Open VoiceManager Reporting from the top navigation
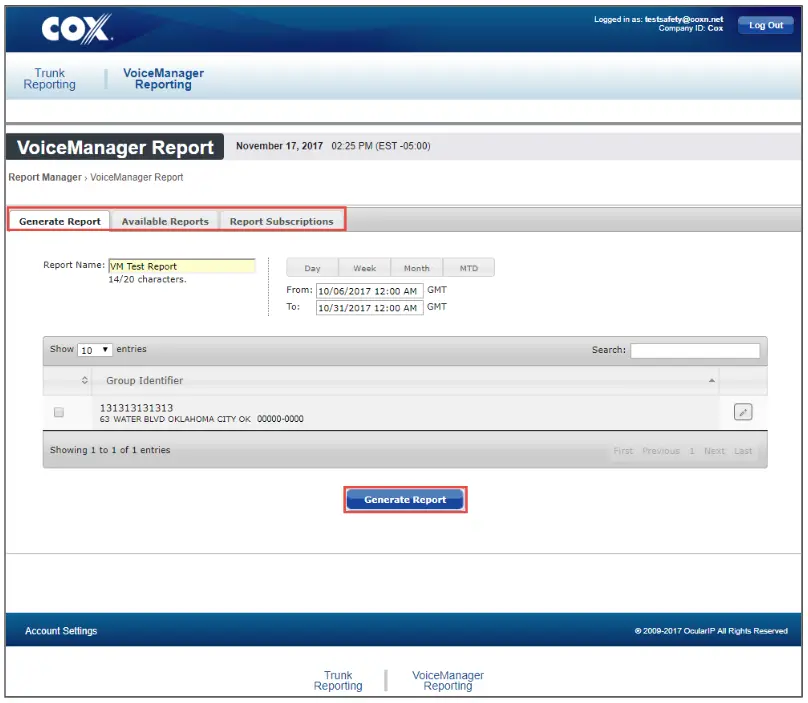The width and height of the screenshot is (808, 703). pos(162,79)
